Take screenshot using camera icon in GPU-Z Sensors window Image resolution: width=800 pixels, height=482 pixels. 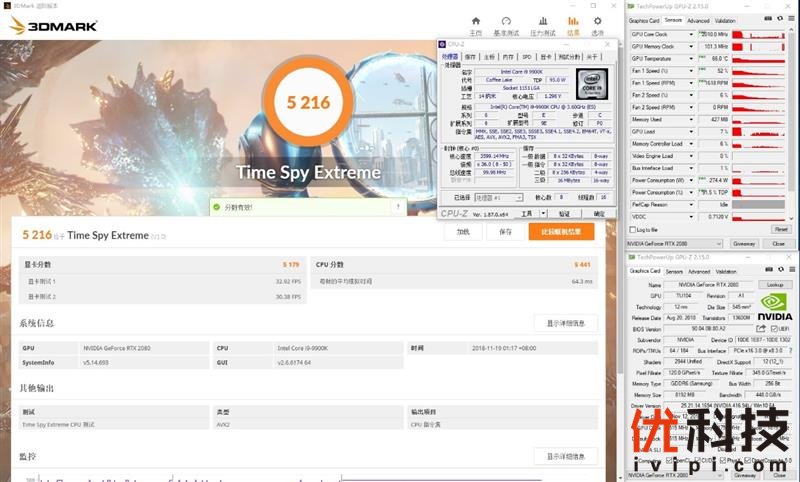point(768,19)
